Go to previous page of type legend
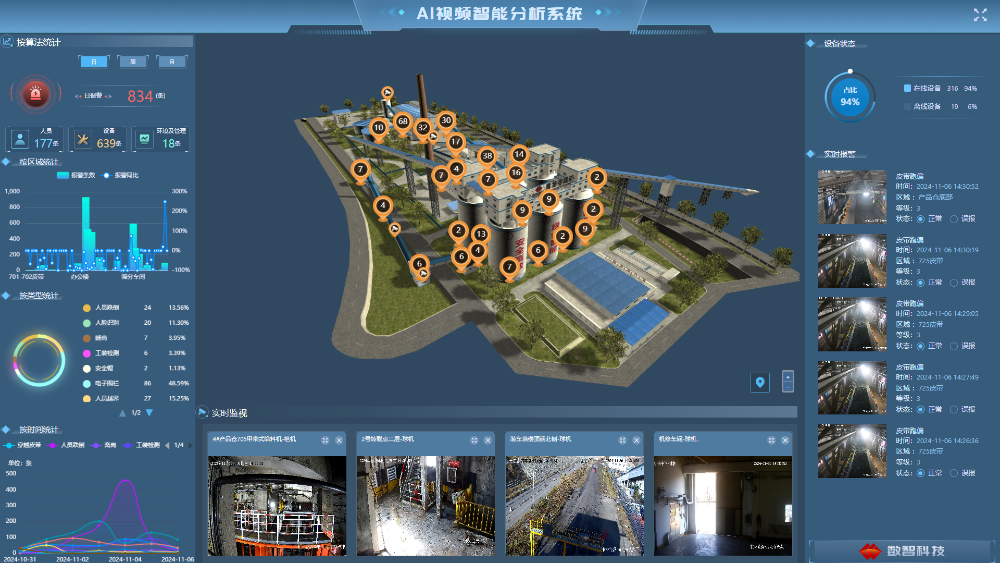This screenshot has width=1000, height=563. tap(124, 412)
